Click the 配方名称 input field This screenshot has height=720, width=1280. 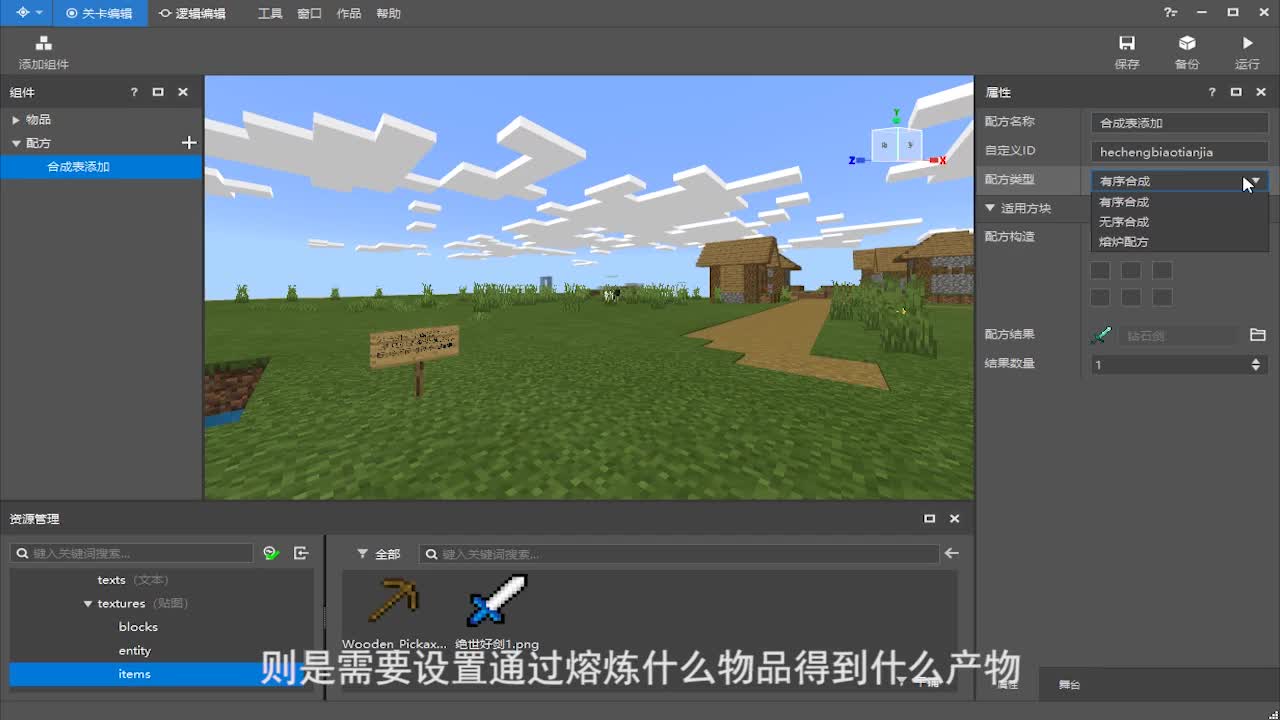coord(1180,123)
